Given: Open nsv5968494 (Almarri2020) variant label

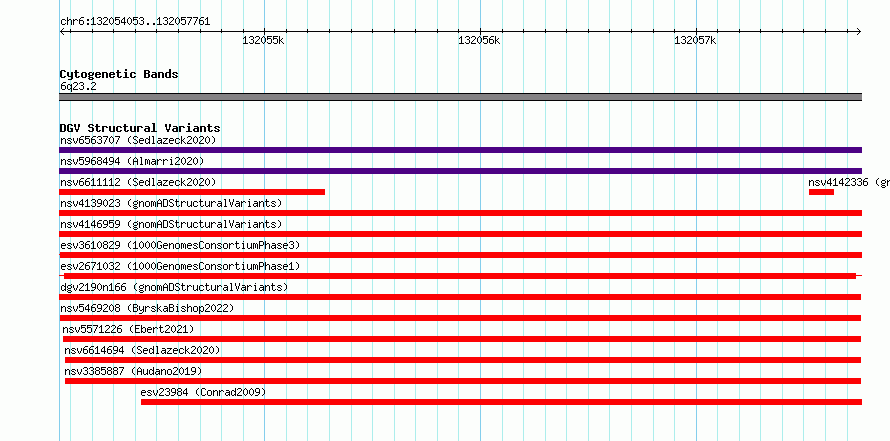Looking at the screenshot, I should [132, 161].
